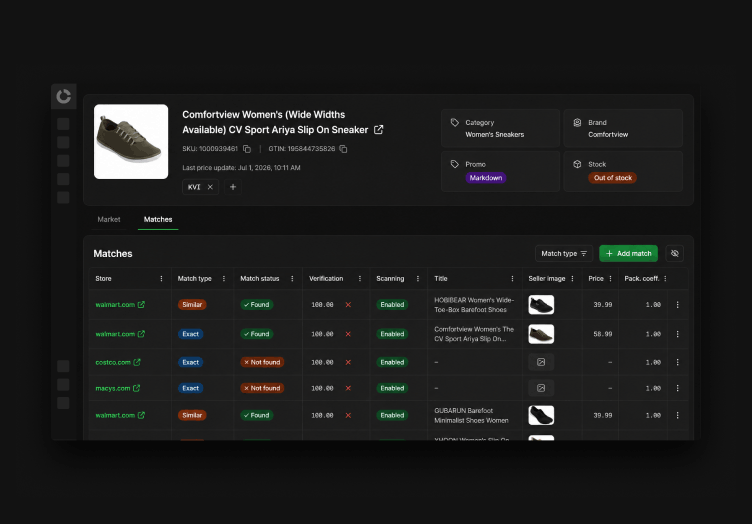This screenshot has height=524, width=752.
Task: Copy the SKU 1000939461
Action: click(247, 149)
